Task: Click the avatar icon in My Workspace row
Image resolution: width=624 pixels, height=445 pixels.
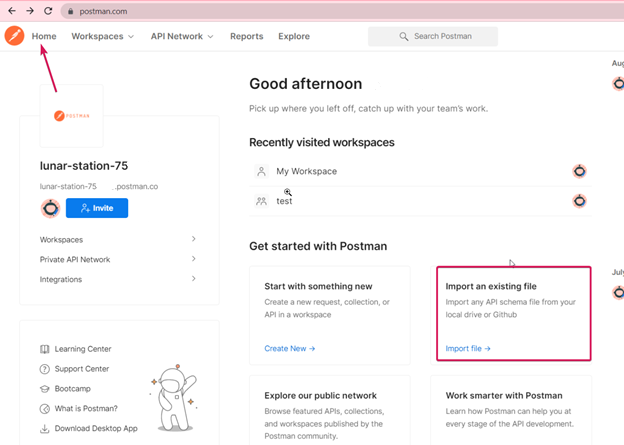Action: tap(579, 171)
